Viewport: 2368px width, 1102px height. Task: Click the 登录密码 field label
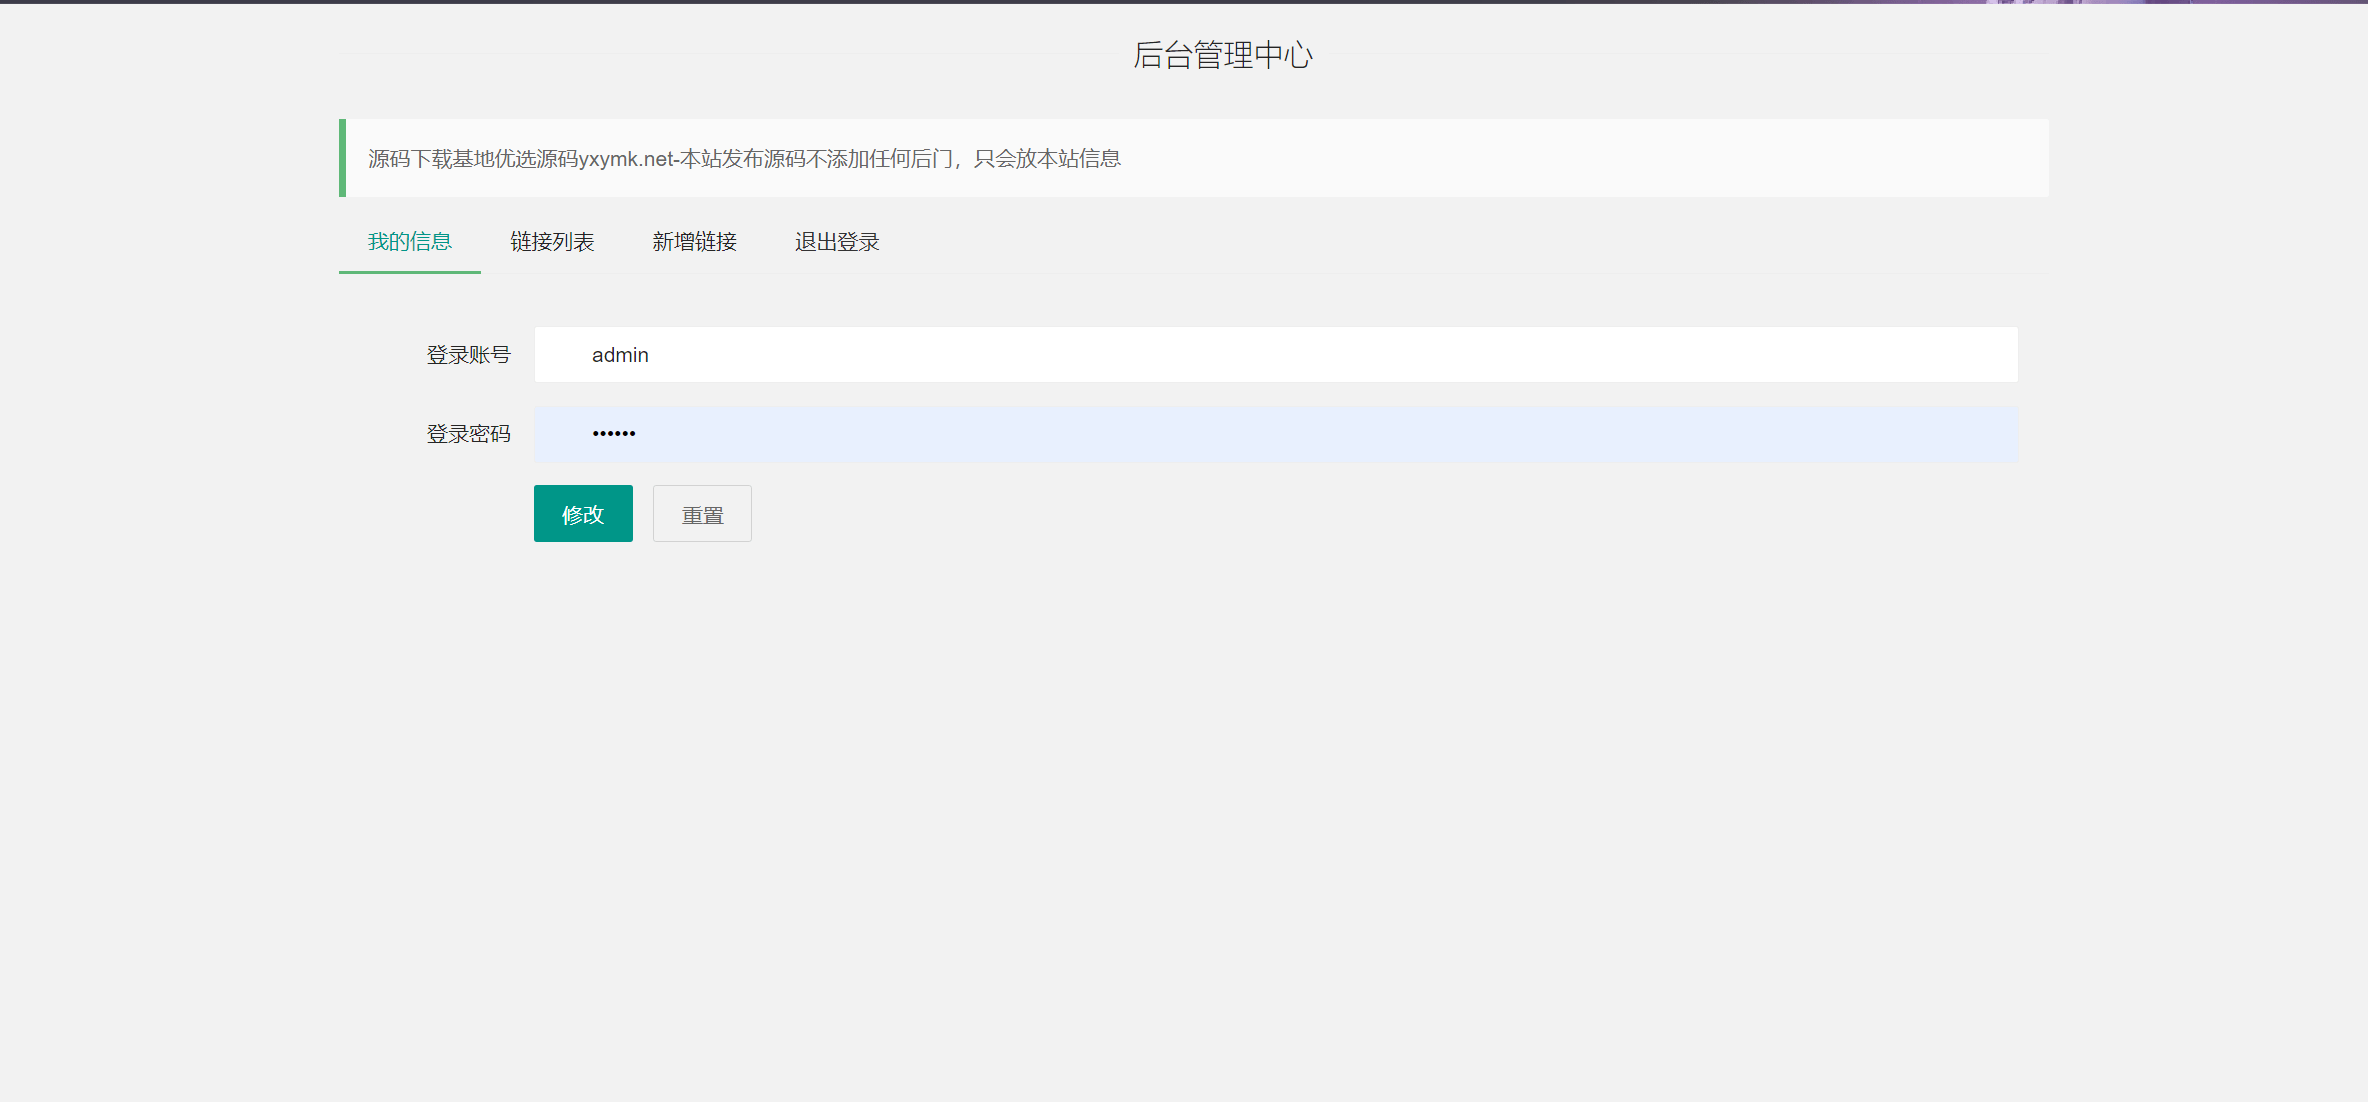(468, 434)
